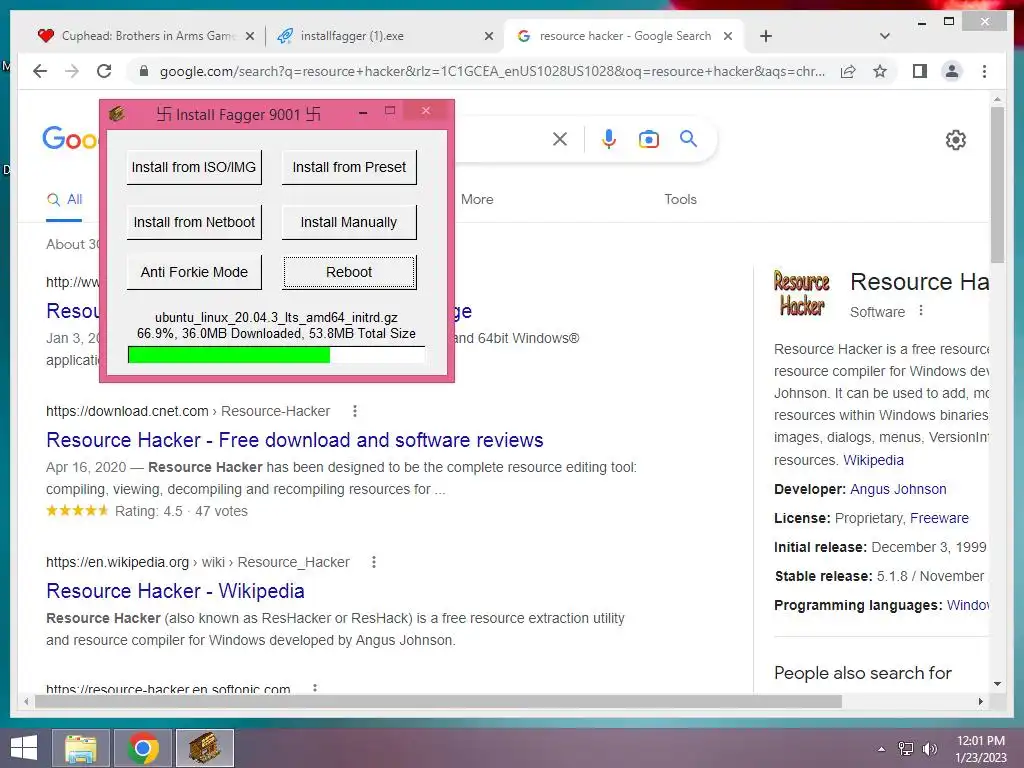
Task: Open File Explorer from the taskbar
Action: 81,748
